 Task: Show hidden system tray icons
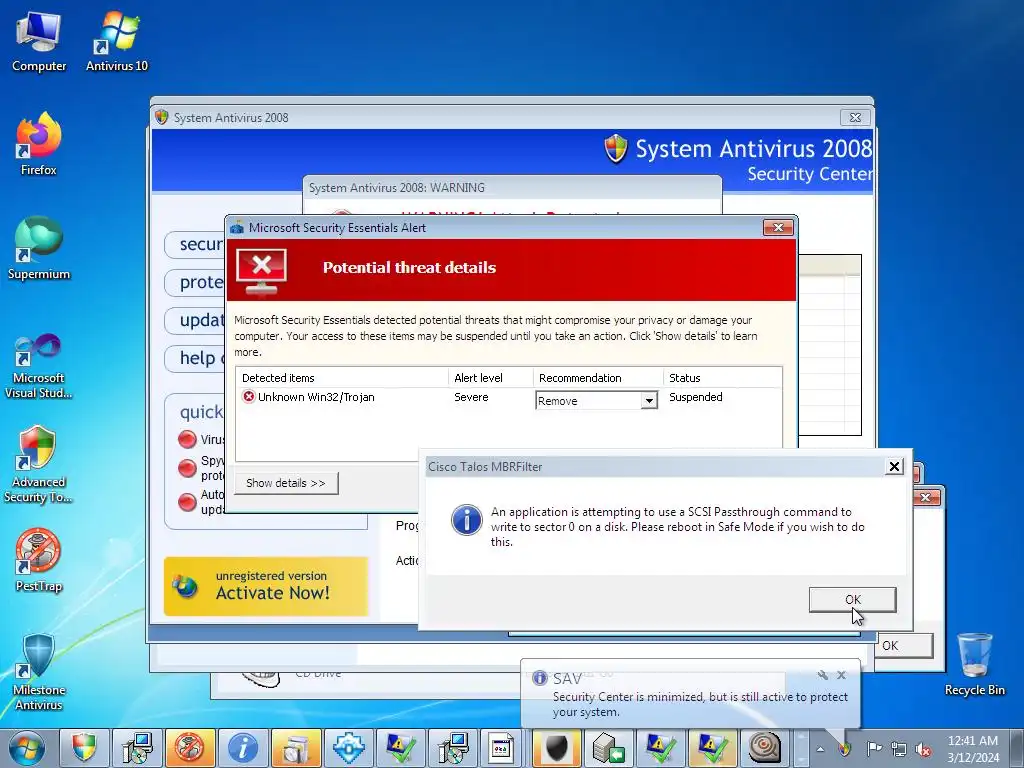tap(820, 749)
